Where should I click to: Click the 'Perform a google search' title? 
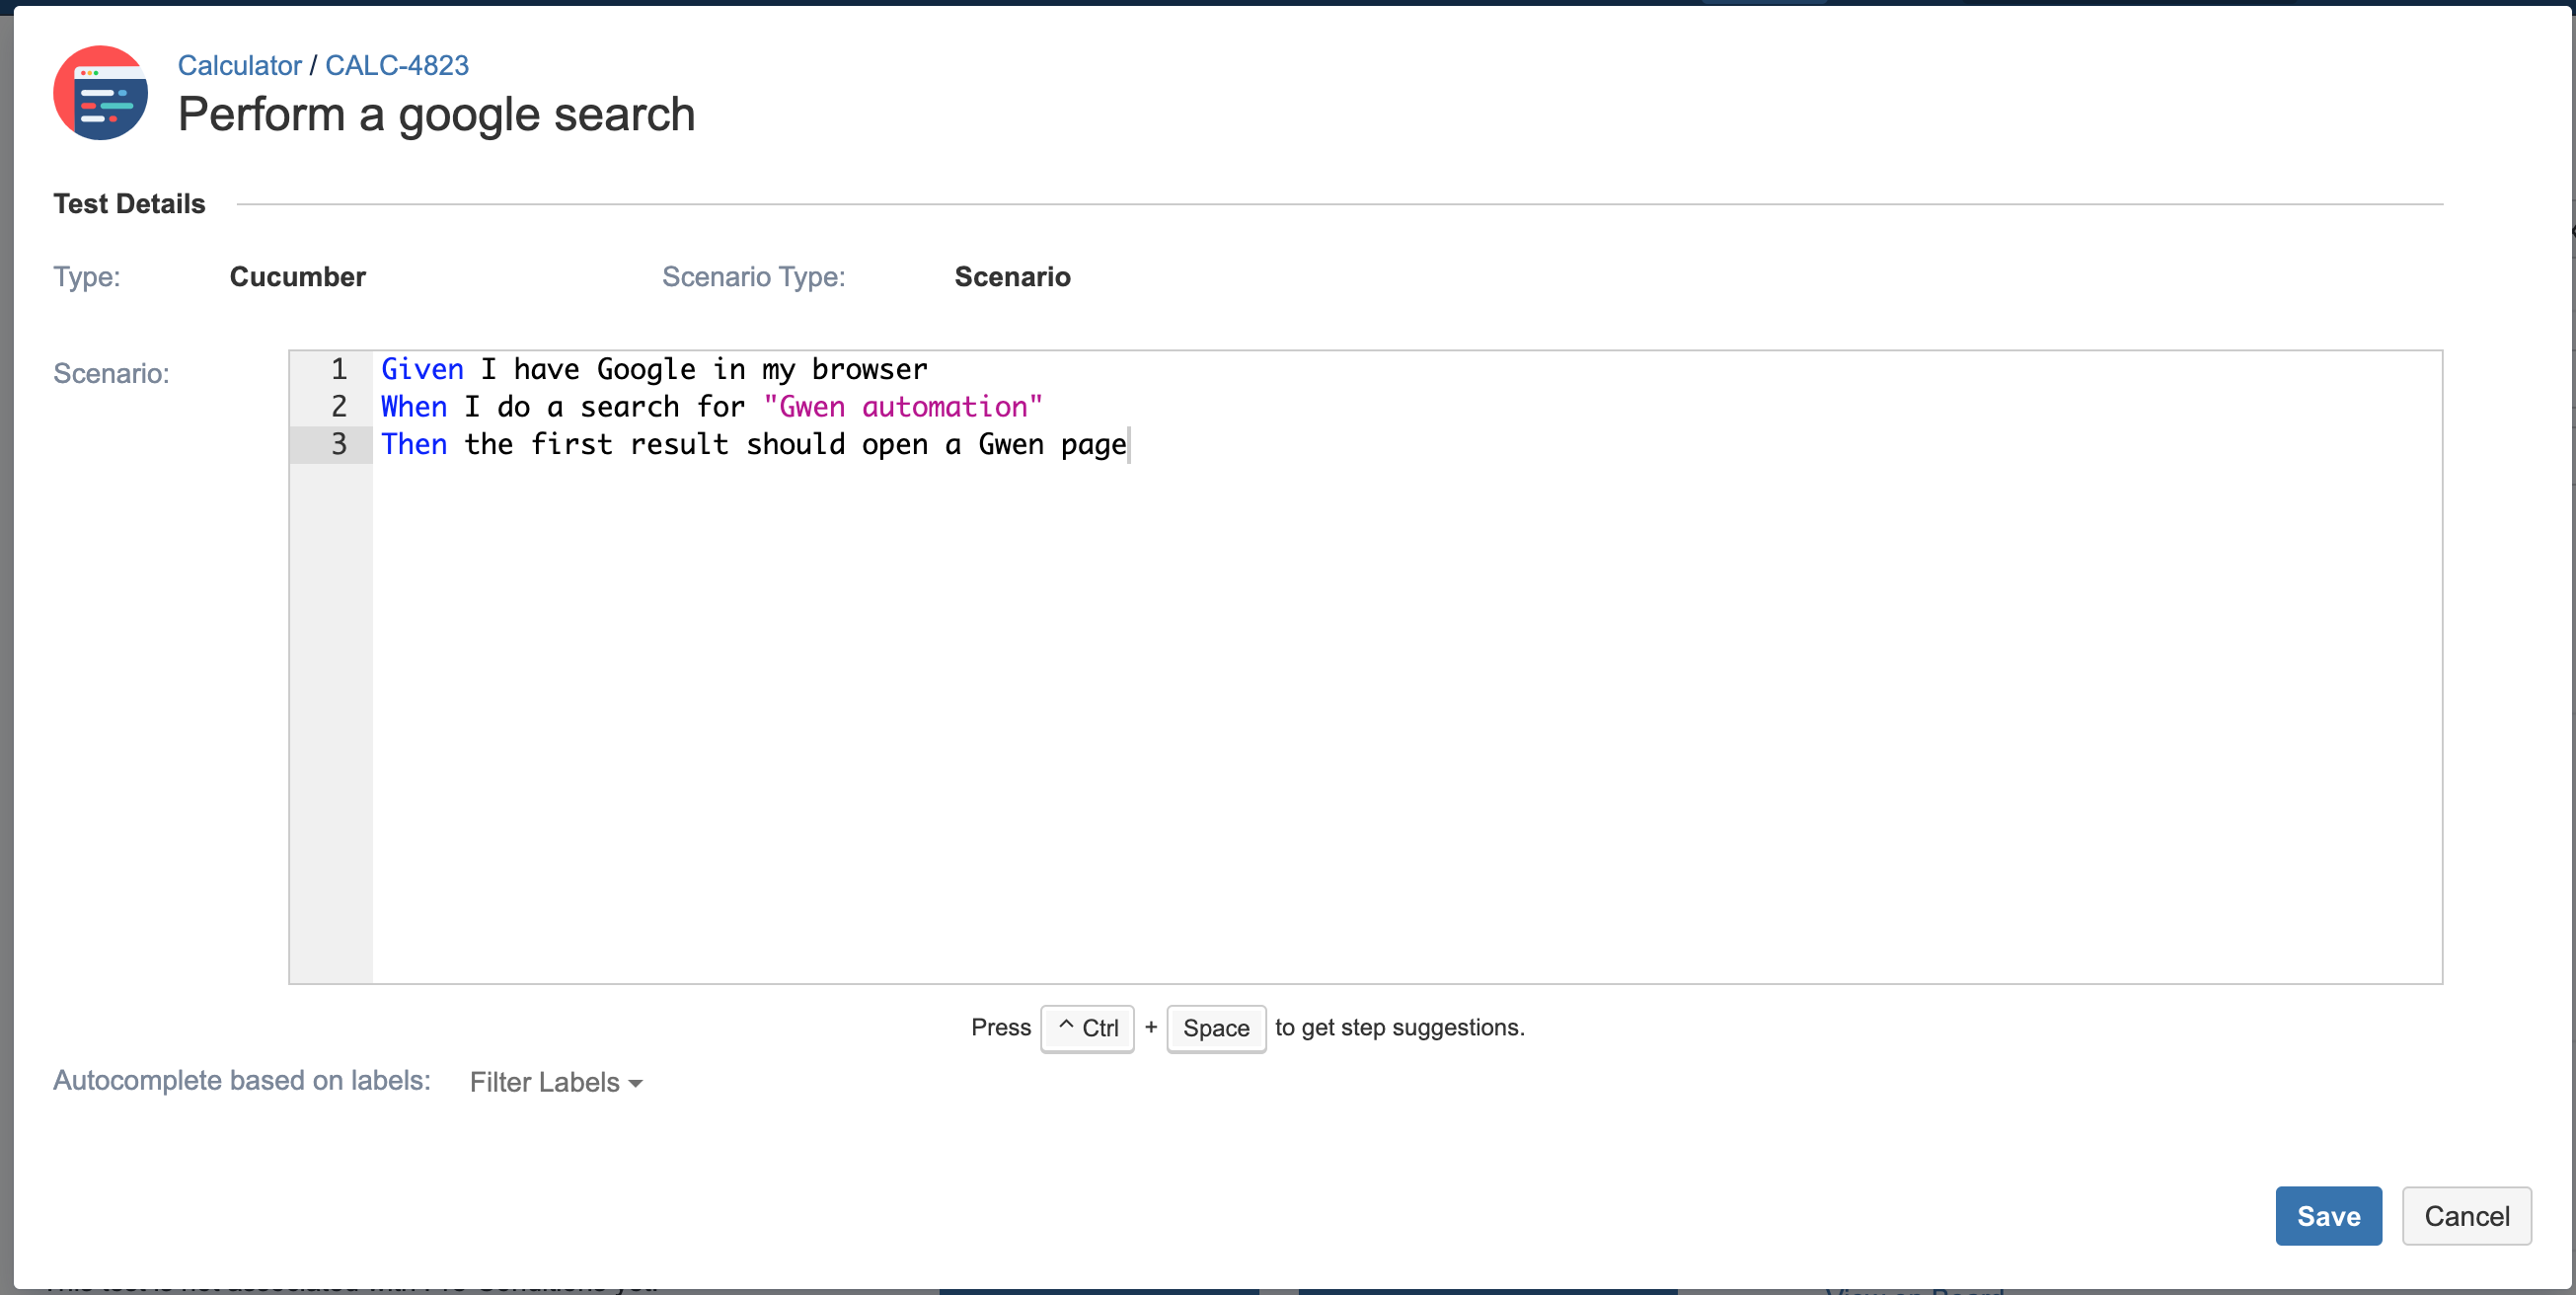pyautogui.click(x=436, y=114)
